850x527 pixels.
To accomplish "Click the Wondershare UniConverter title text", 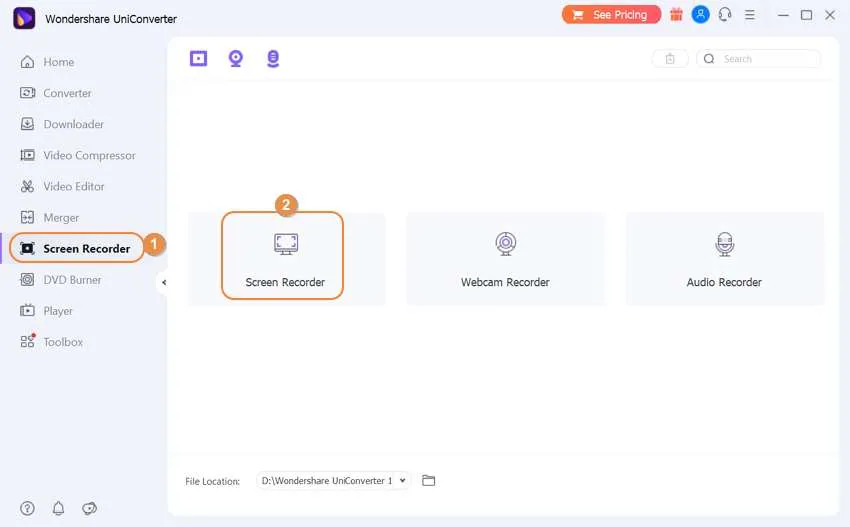I will [x=111, y=19].
